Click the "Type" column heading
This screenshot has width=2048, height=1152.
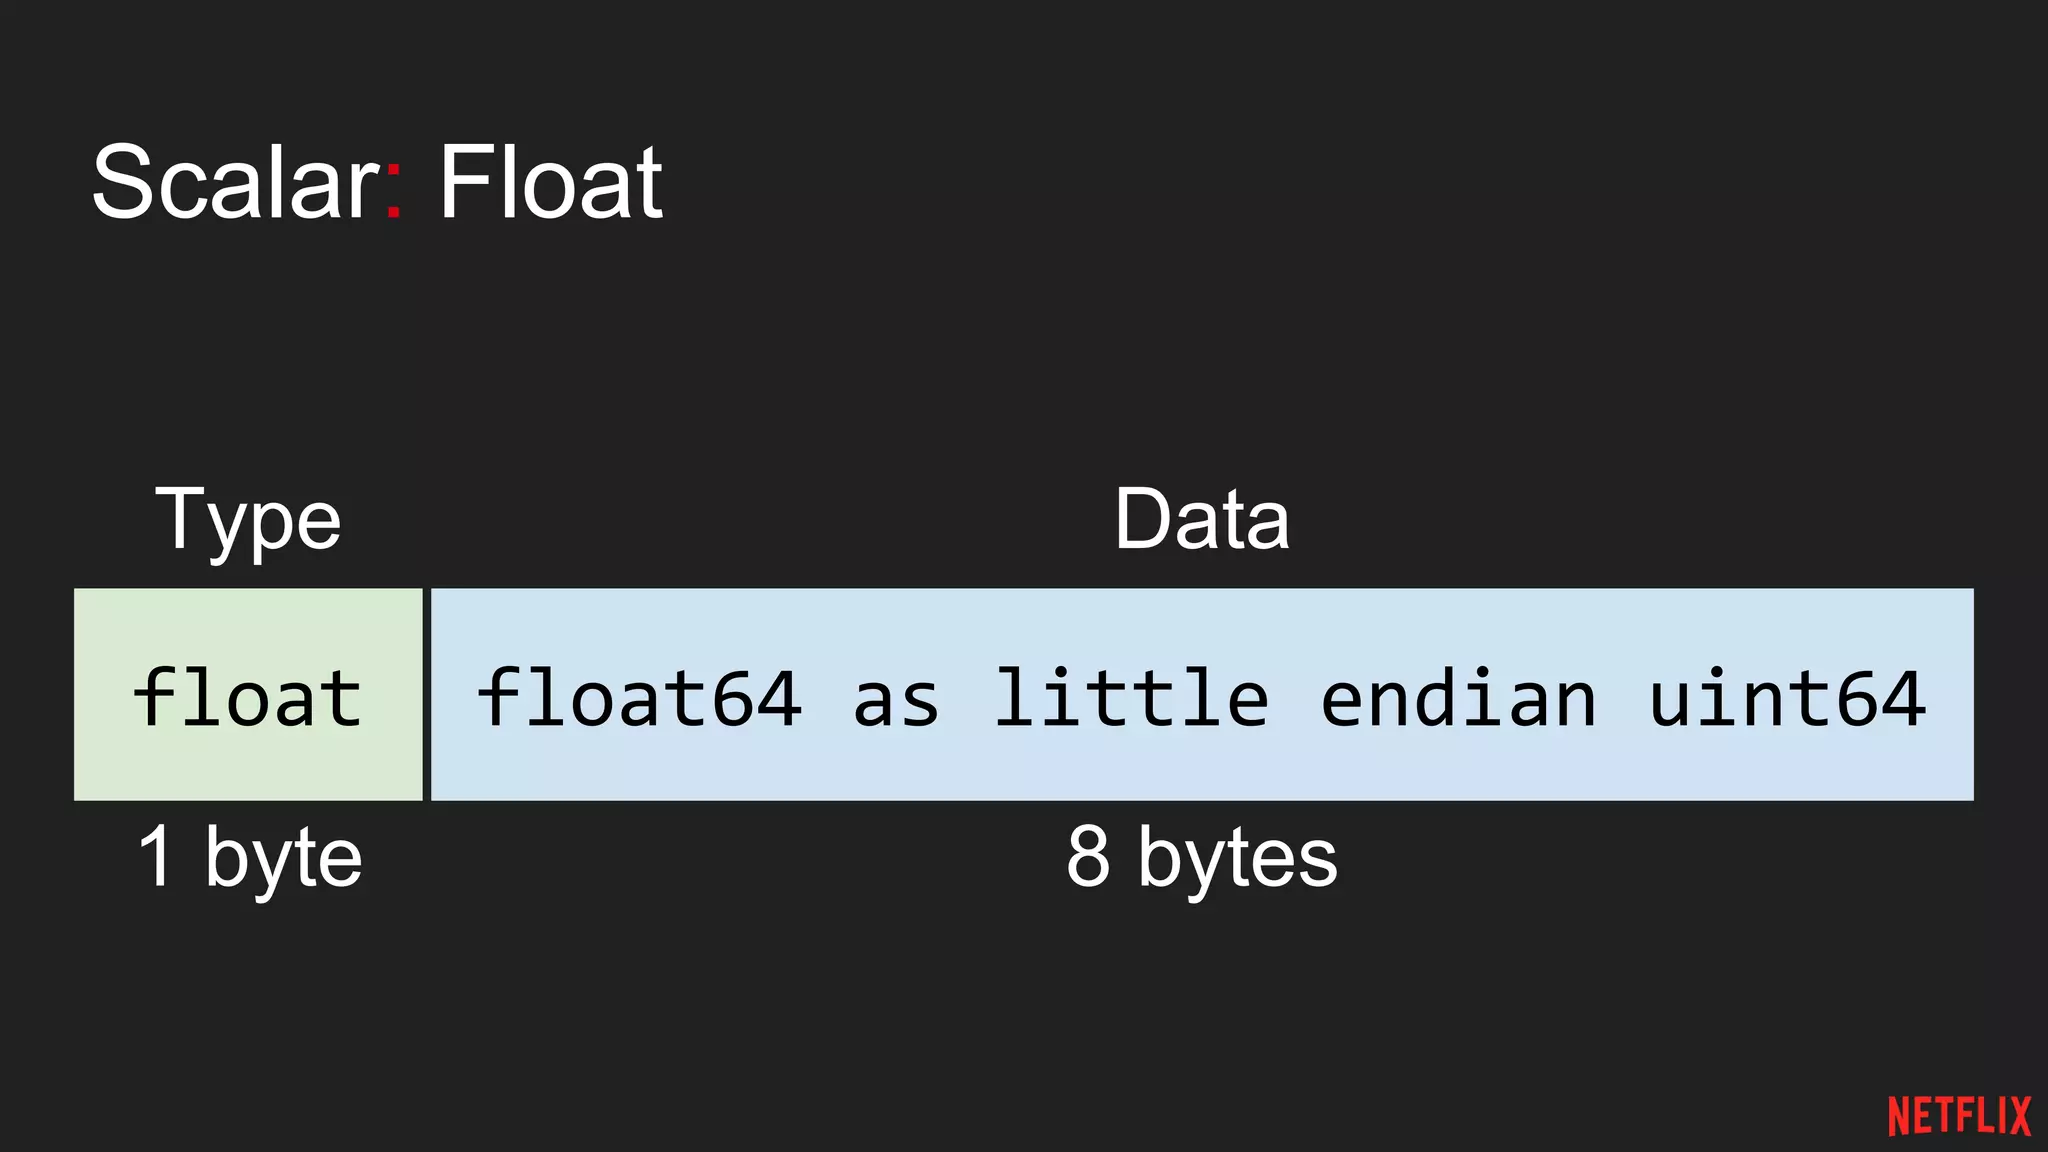pyautogui.click(x=248, y=519)
